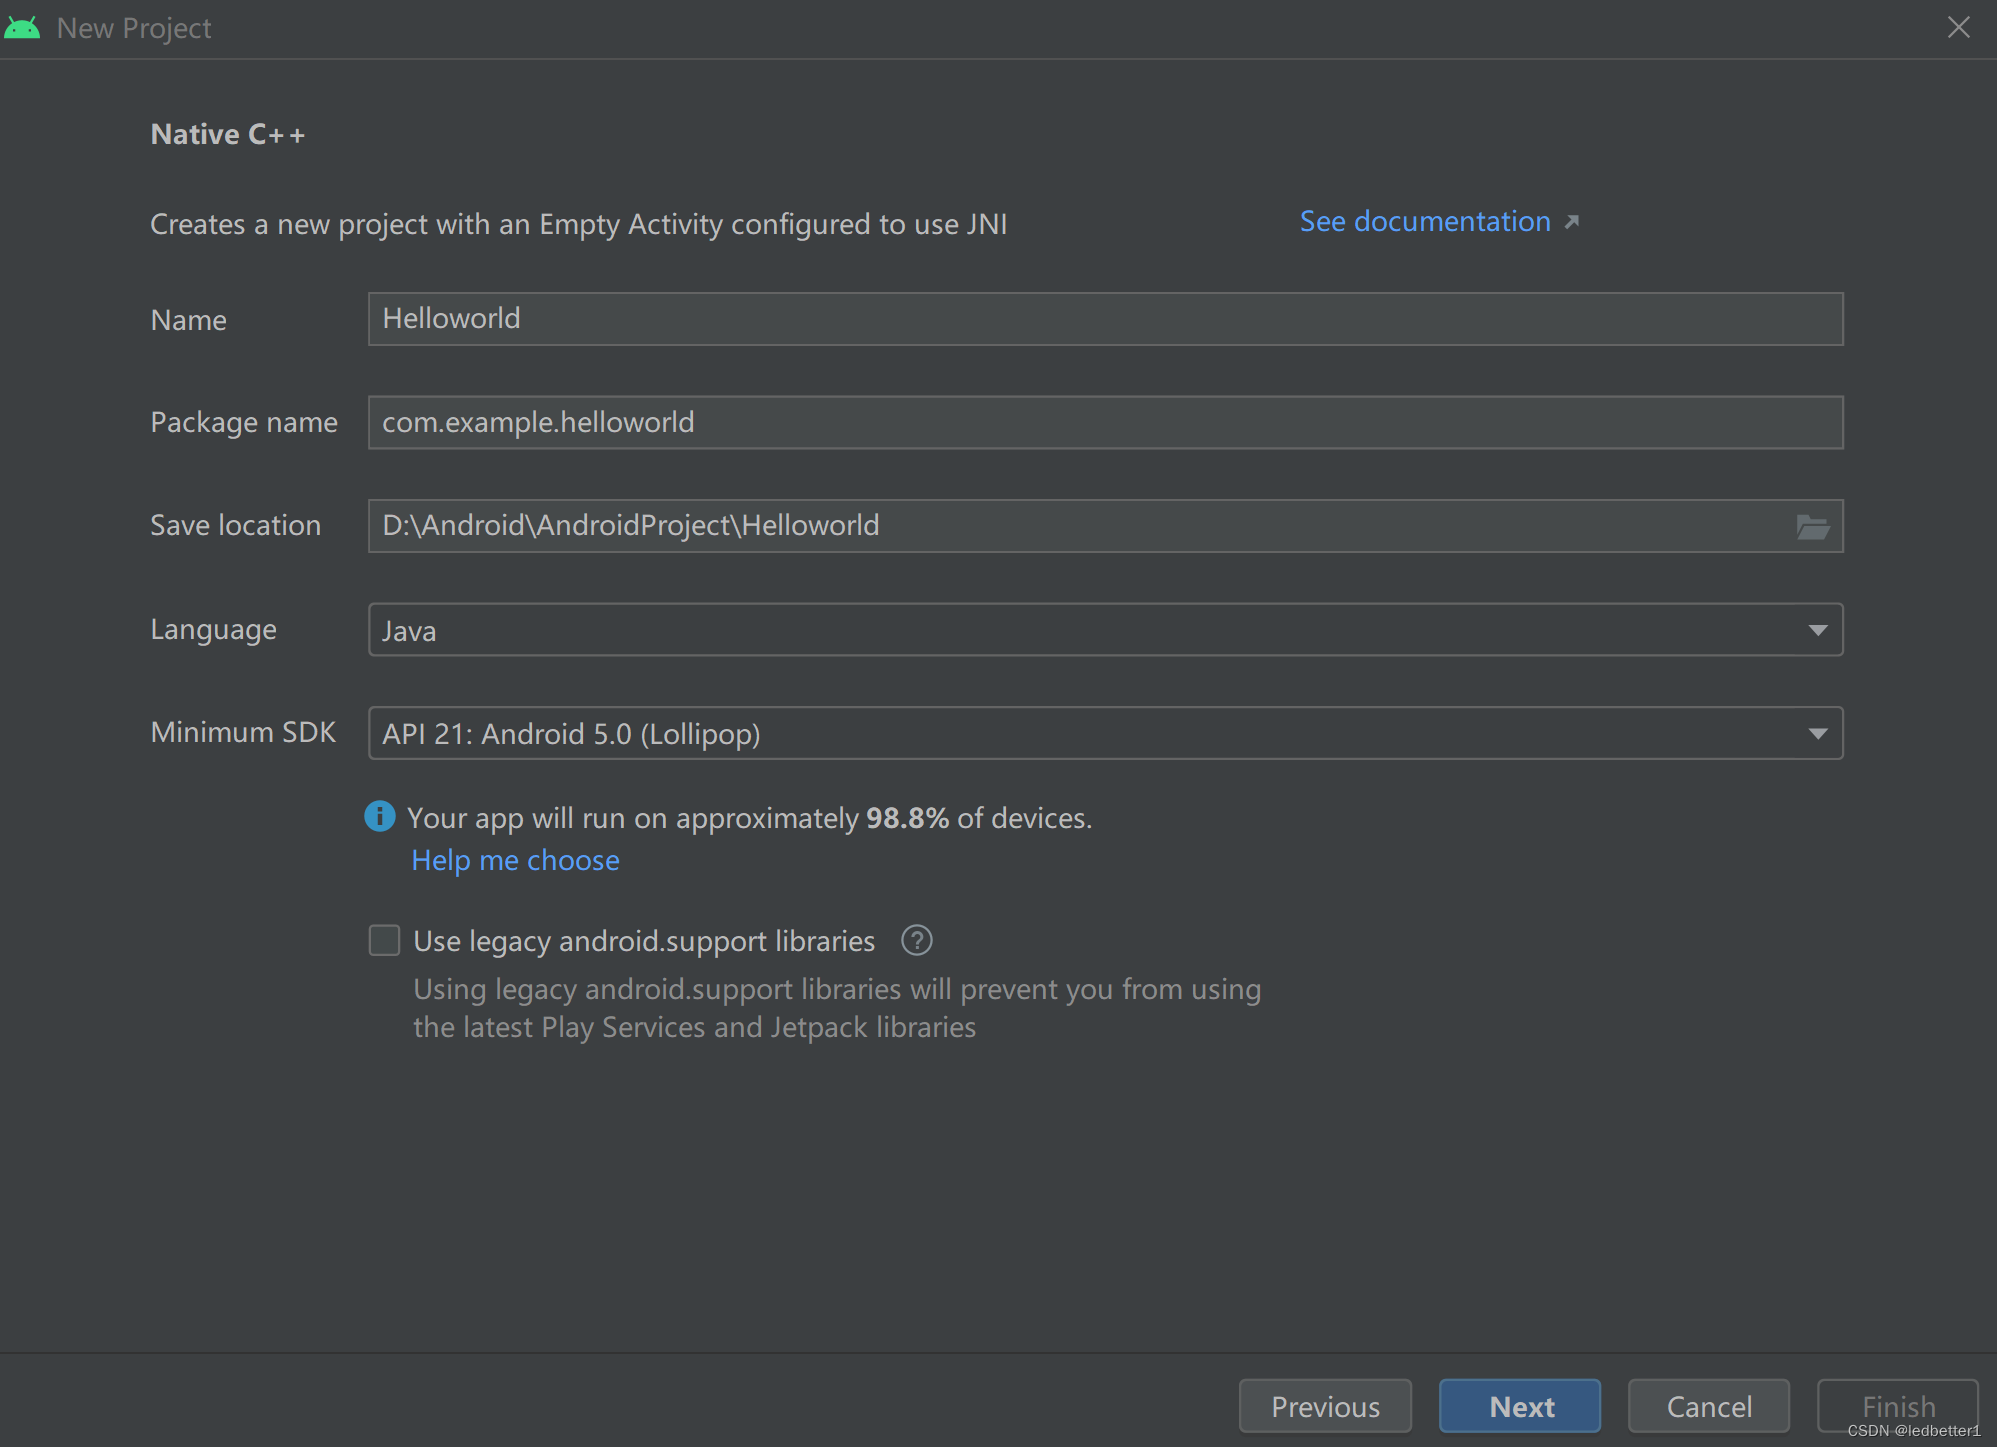Proceed with the Next button

click(1520, 1406)
